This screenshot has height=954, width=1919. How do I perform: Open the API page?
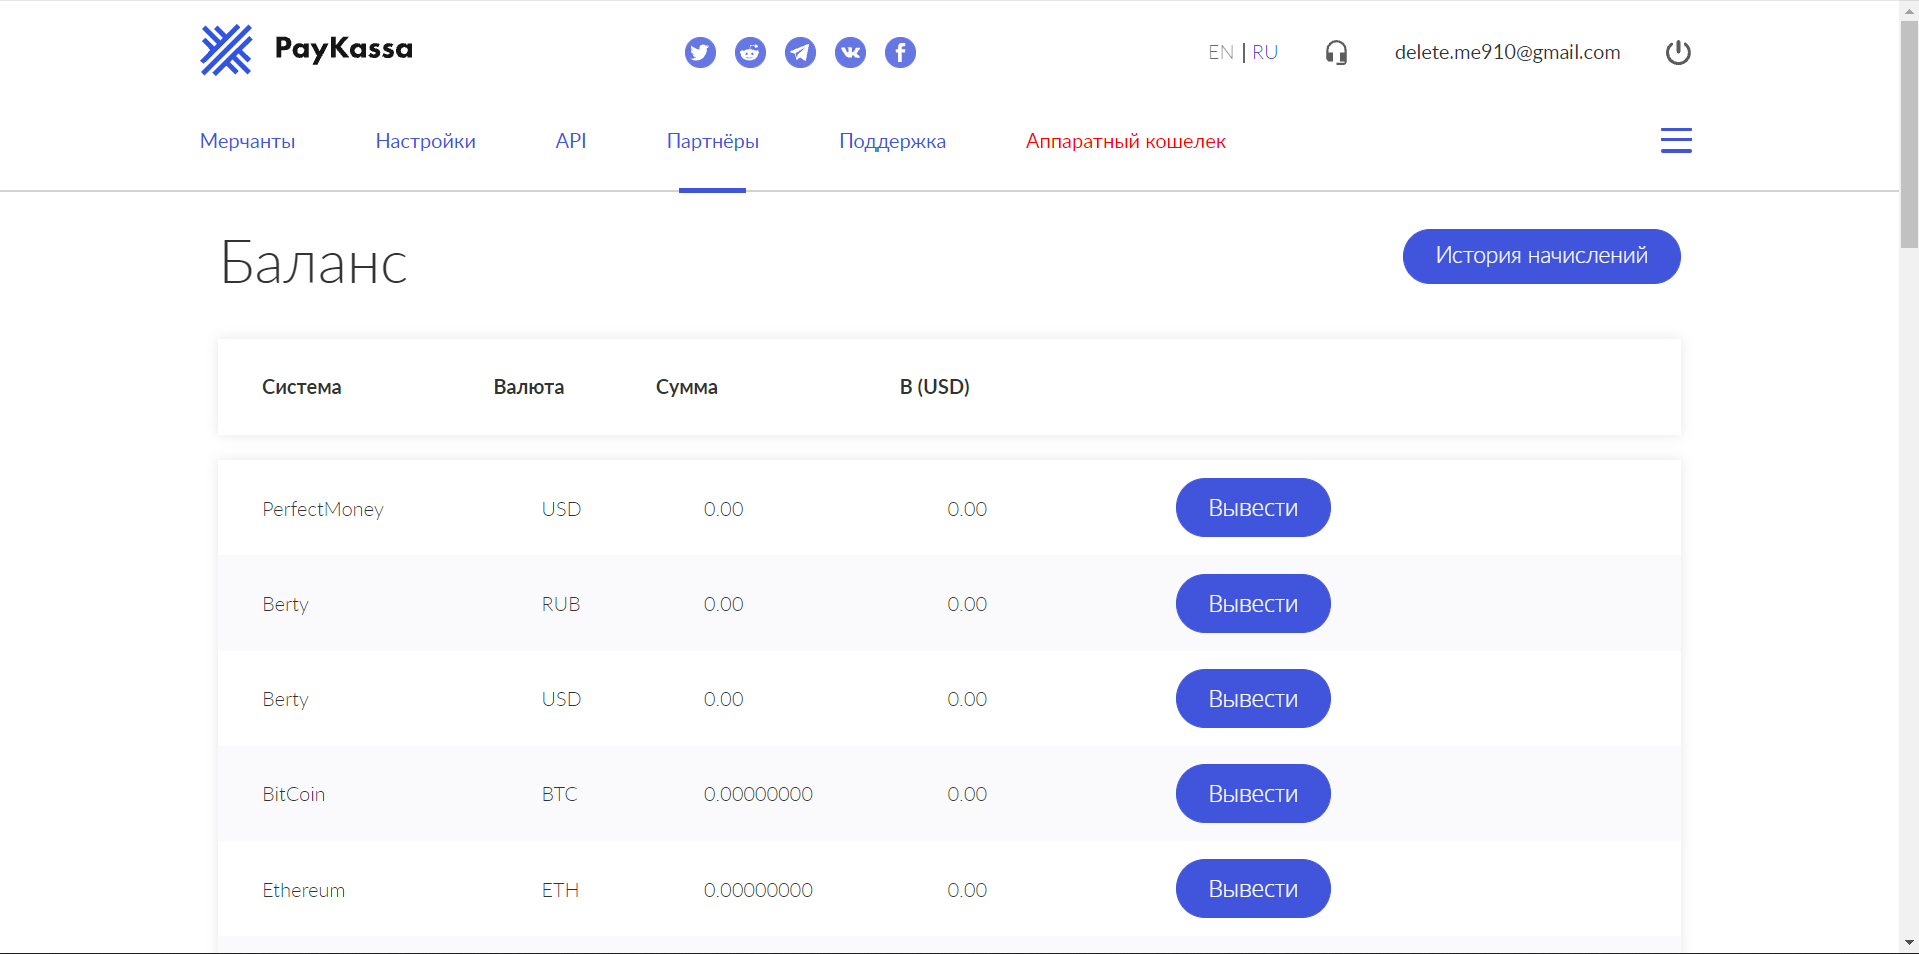pos(571,141)
